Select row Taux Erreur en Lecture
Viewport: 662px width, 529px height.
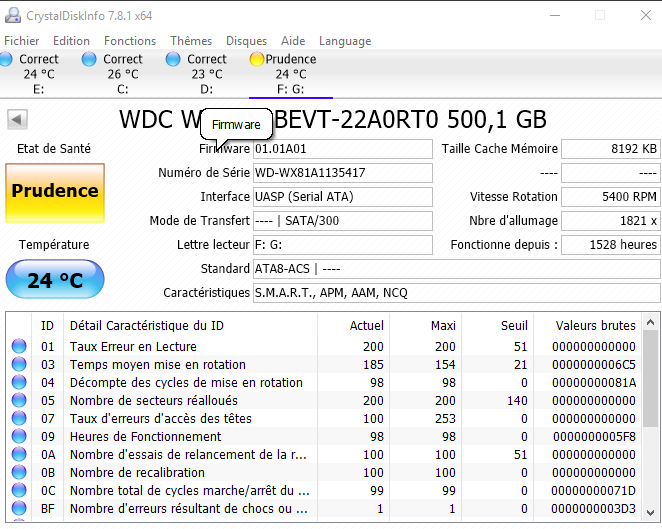pos(324,346)
